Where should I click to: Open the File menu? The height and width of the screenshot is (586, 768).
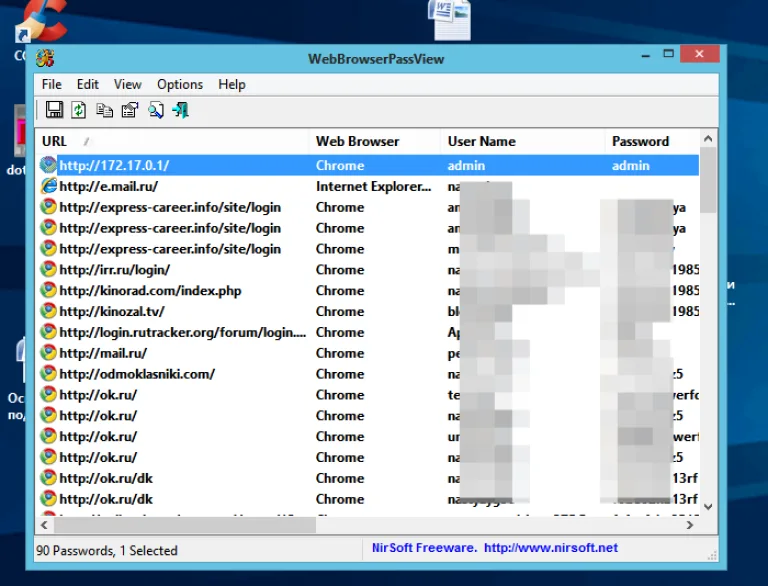[x=51, y=84]
